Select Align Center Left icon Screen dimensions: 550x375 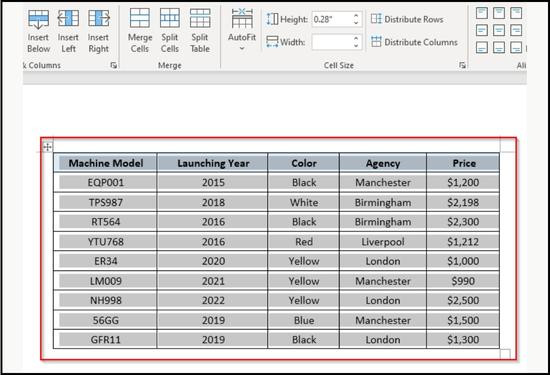coord(482,30)
